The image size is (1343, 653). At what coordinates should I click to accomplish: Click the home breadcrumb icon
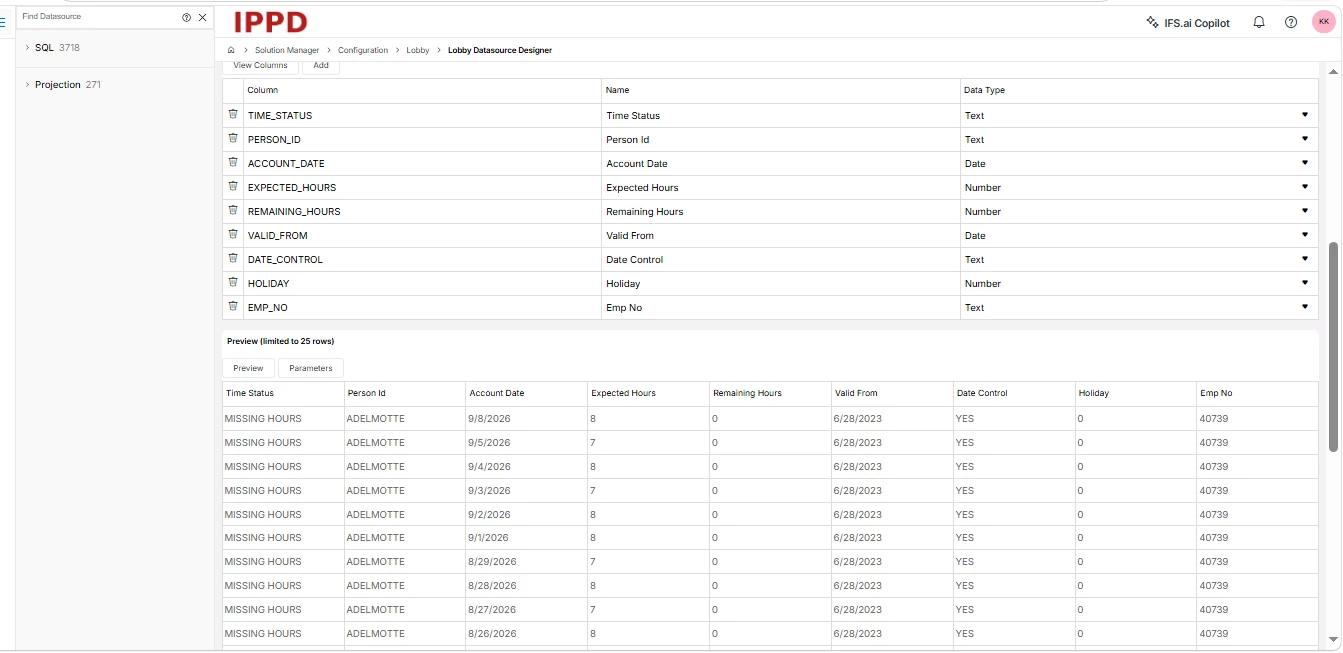pos(231,50)
